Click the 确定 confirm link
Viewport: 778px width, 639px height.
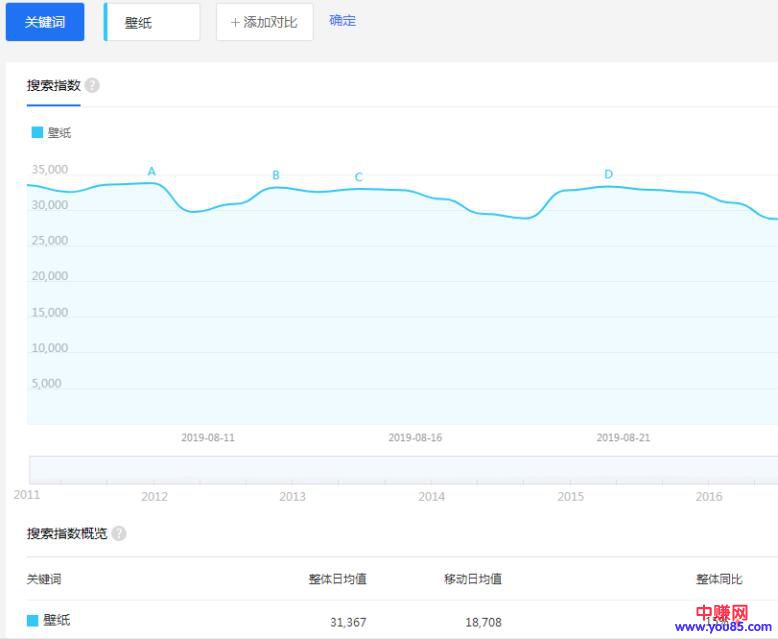pyautogui.click(x=342, y=21)
